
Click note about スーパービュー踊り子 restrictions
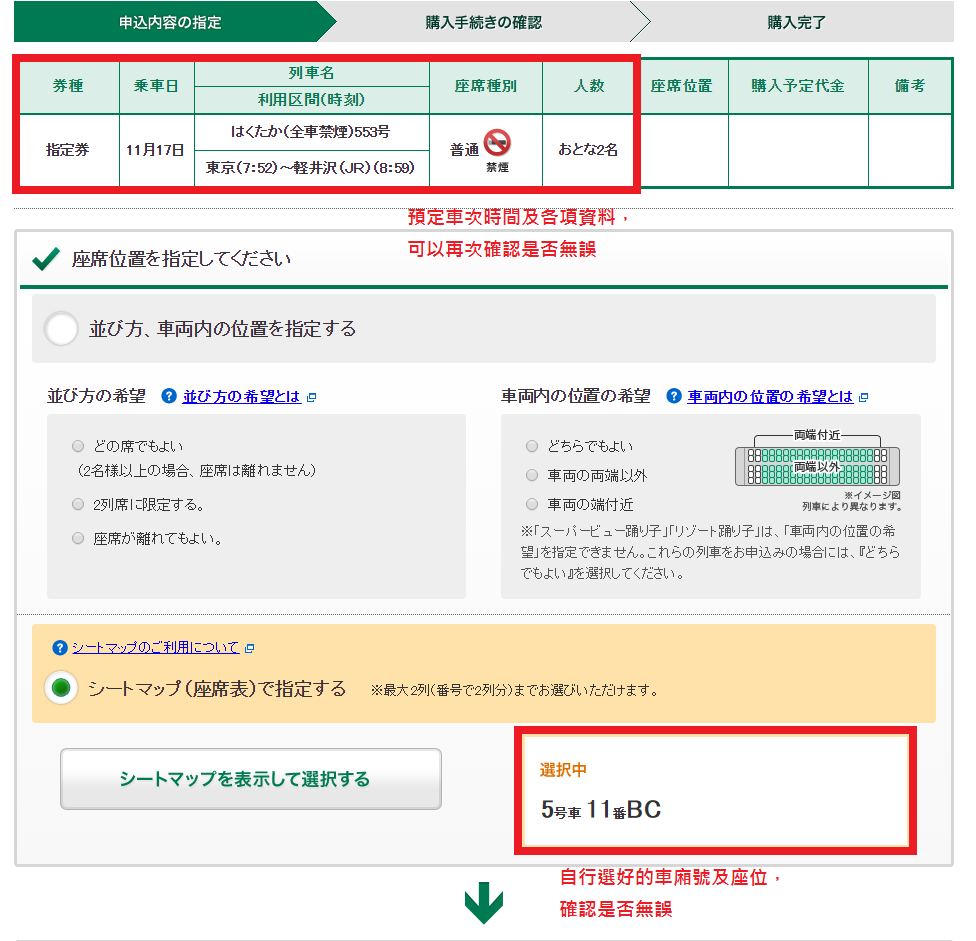710,552
